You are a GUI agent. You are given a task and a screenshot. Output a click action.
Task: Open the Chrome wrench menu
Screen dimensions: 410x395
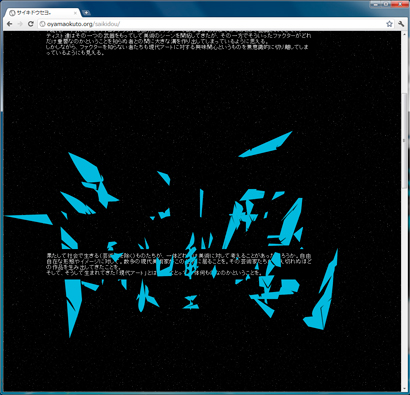coord(401,24)
